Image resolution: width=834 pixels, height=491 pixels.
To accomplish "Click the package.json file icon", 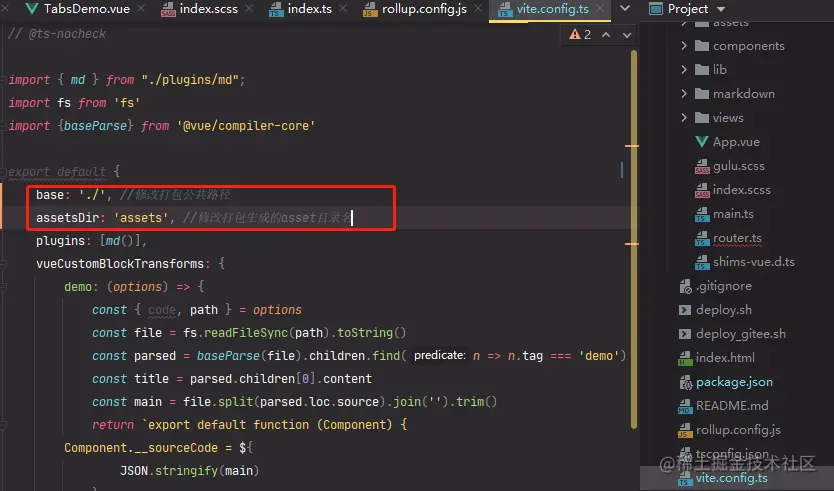I will pyautogui.click(x=685, y=382).
